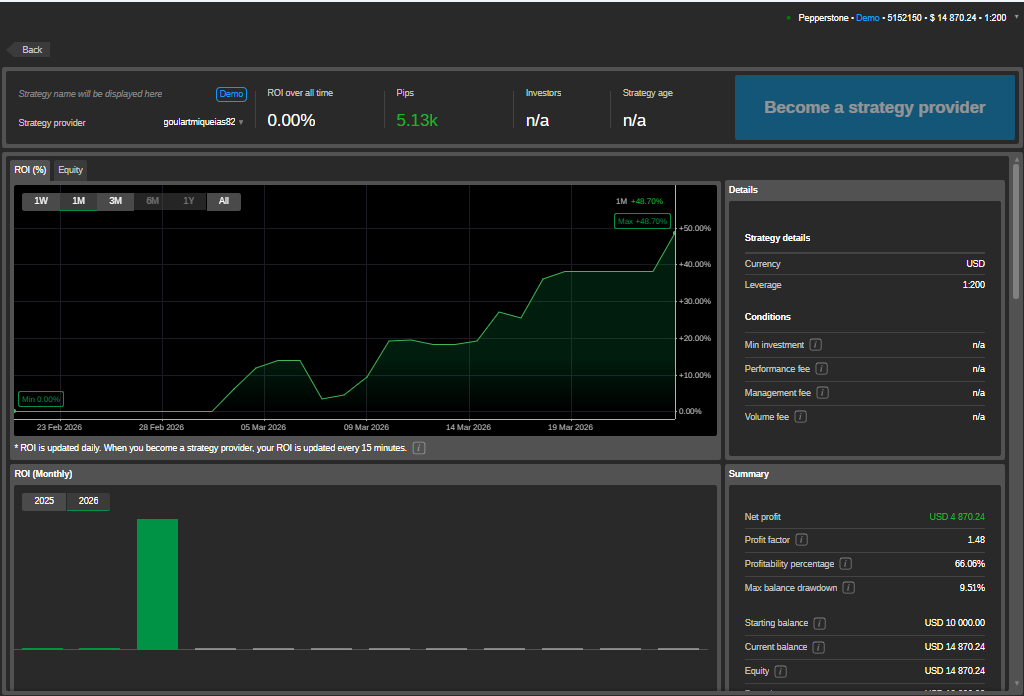The width and height of the screenshot is (1024, 696).
Task: Expand the Pepperstone account selector arrow
Action: (1016, 17)
